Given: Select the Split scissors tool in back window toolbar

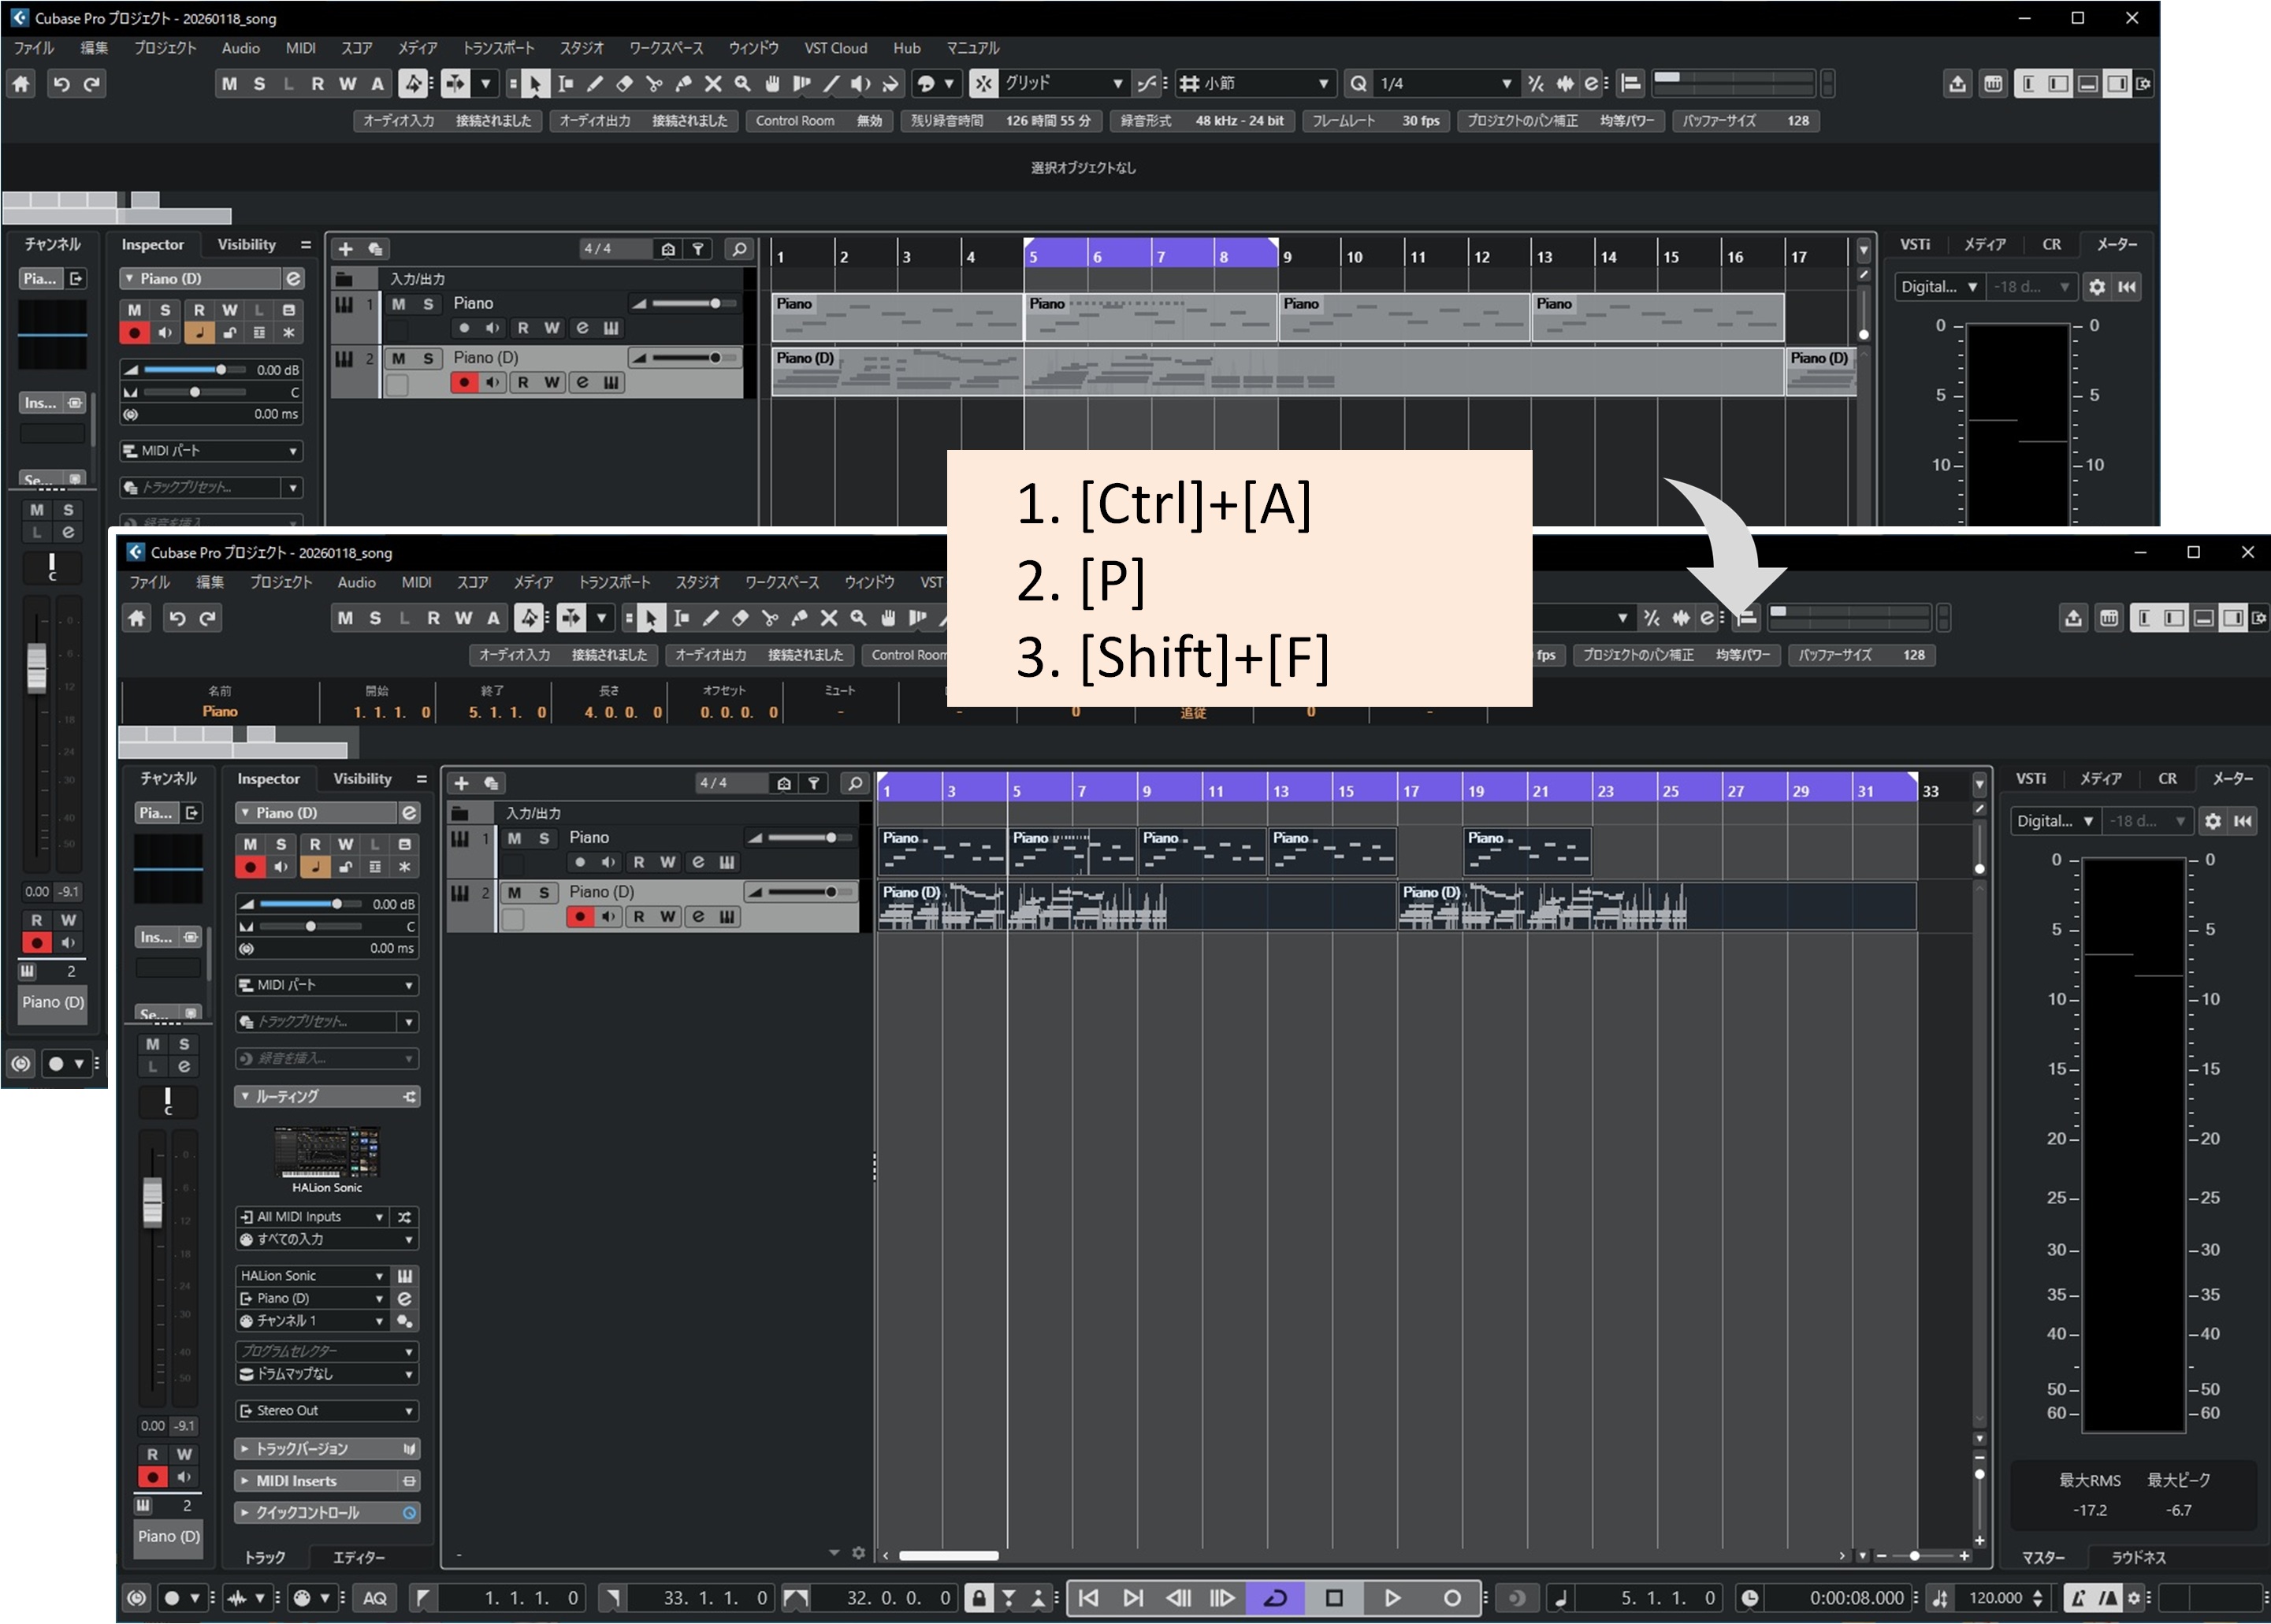Looking at the screenshot, I should (654, 84).
